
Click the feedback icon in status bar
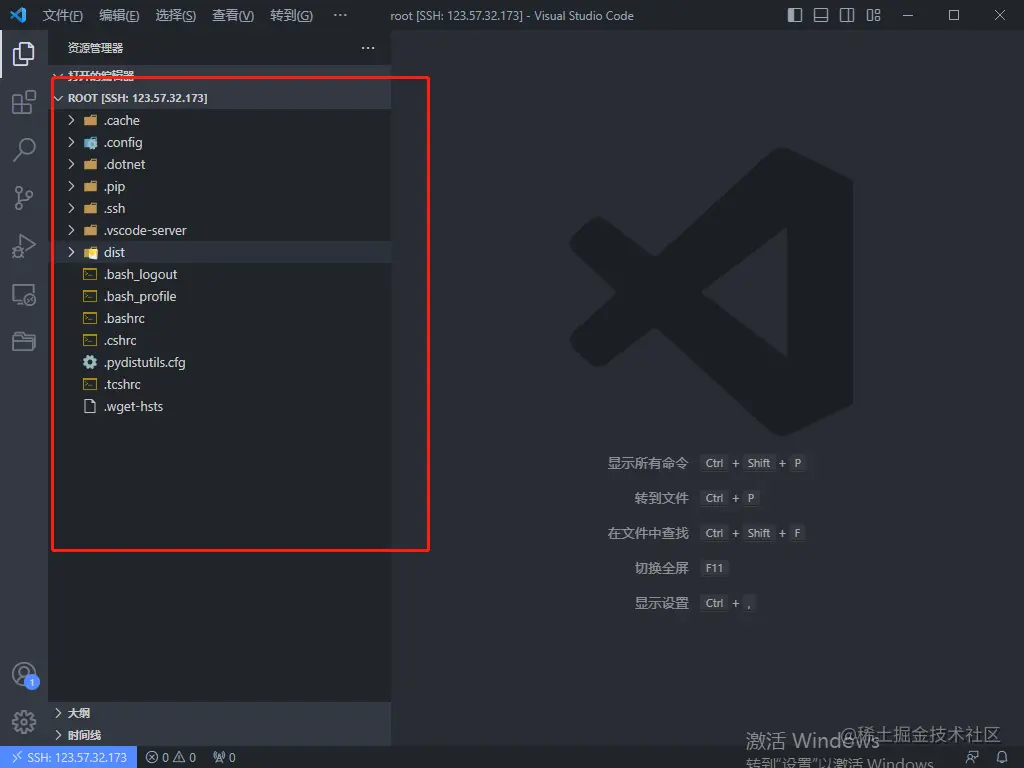point(972,758)
